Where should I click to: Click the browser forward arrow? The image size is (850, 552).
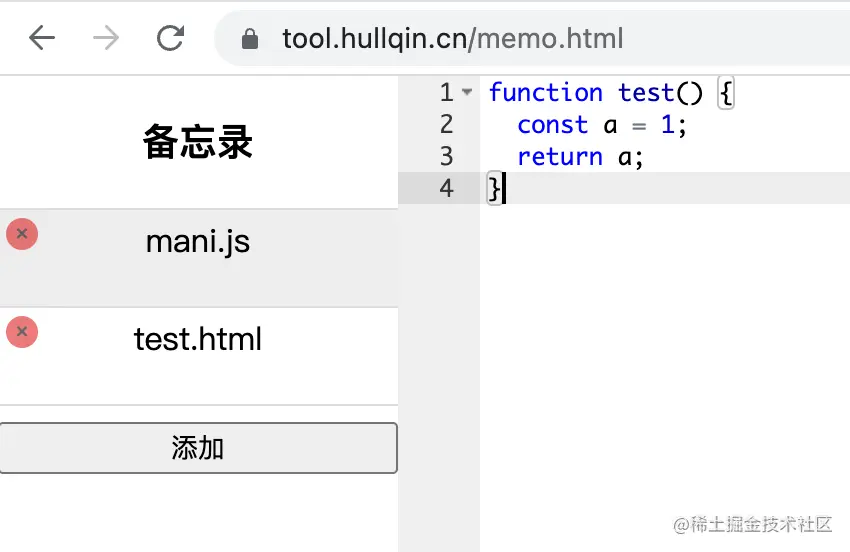point(106,38)
